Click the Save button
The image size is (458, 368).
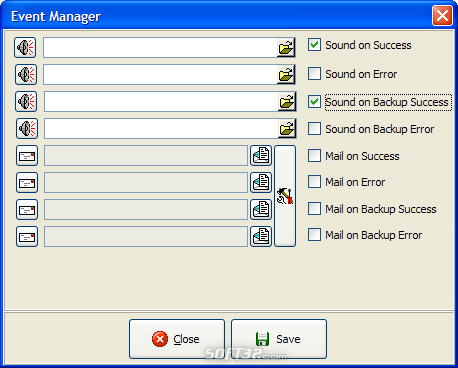[x=279, y=339]
